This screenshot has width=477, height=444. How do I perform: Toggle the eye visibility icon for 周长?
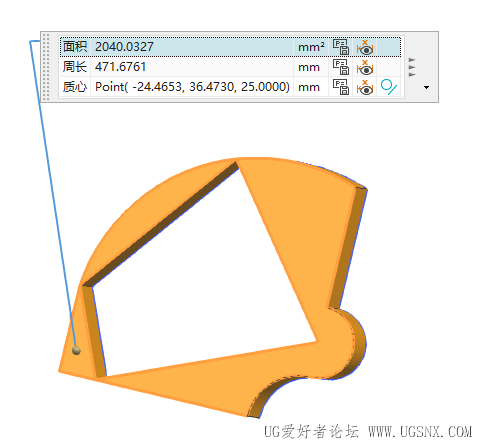[x=365, y=68]
